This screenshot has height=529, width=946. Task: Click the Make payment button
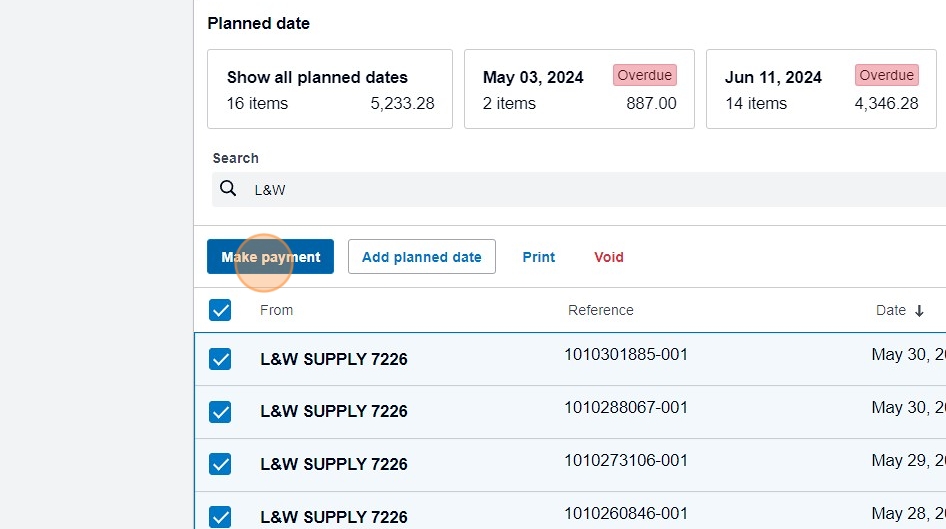270,257
